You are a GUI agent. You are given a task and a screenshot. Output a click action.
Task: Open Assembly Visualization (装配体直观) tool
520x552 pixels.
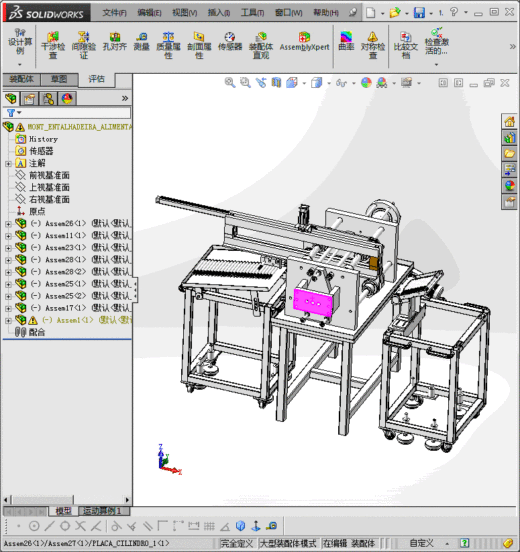(261, 45)
